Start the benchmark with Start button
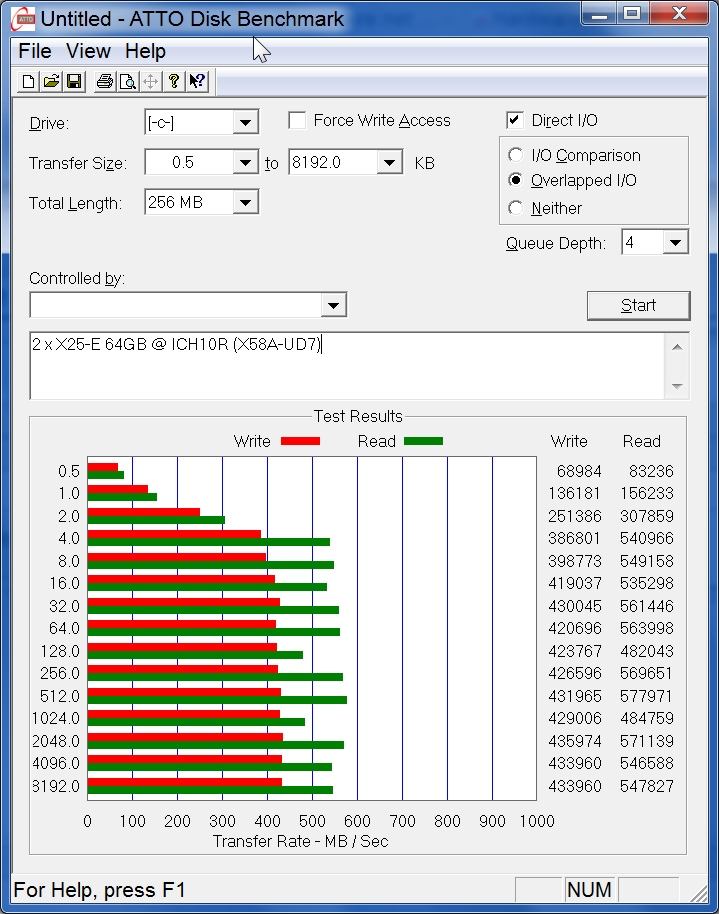719x914 pixels. (639, 305)
